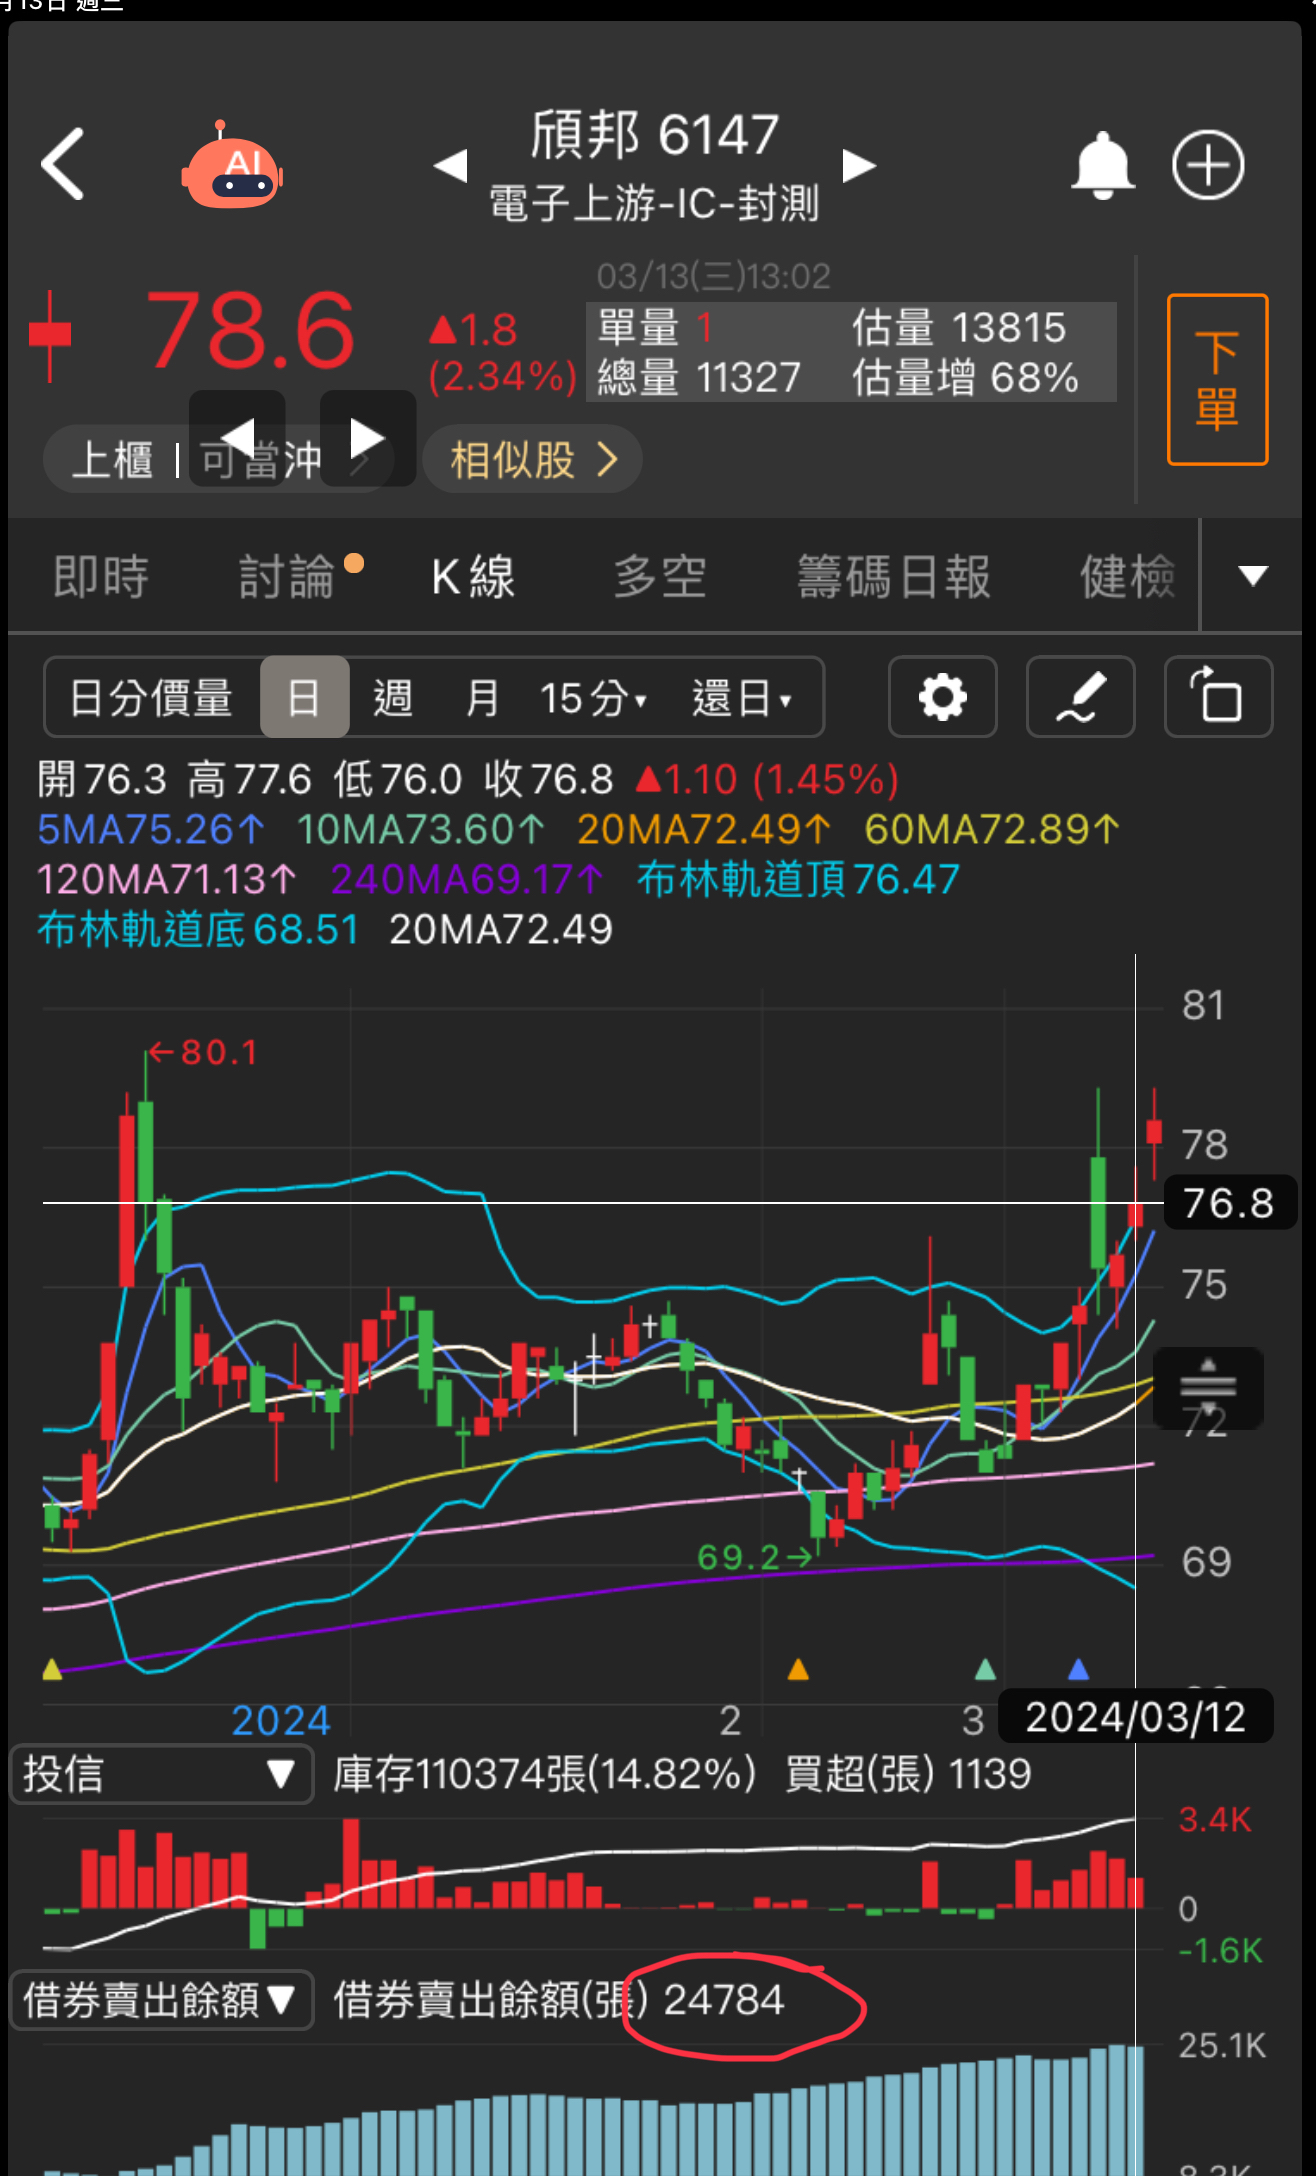Open chart settings gear icon

[x=942, y=697]
